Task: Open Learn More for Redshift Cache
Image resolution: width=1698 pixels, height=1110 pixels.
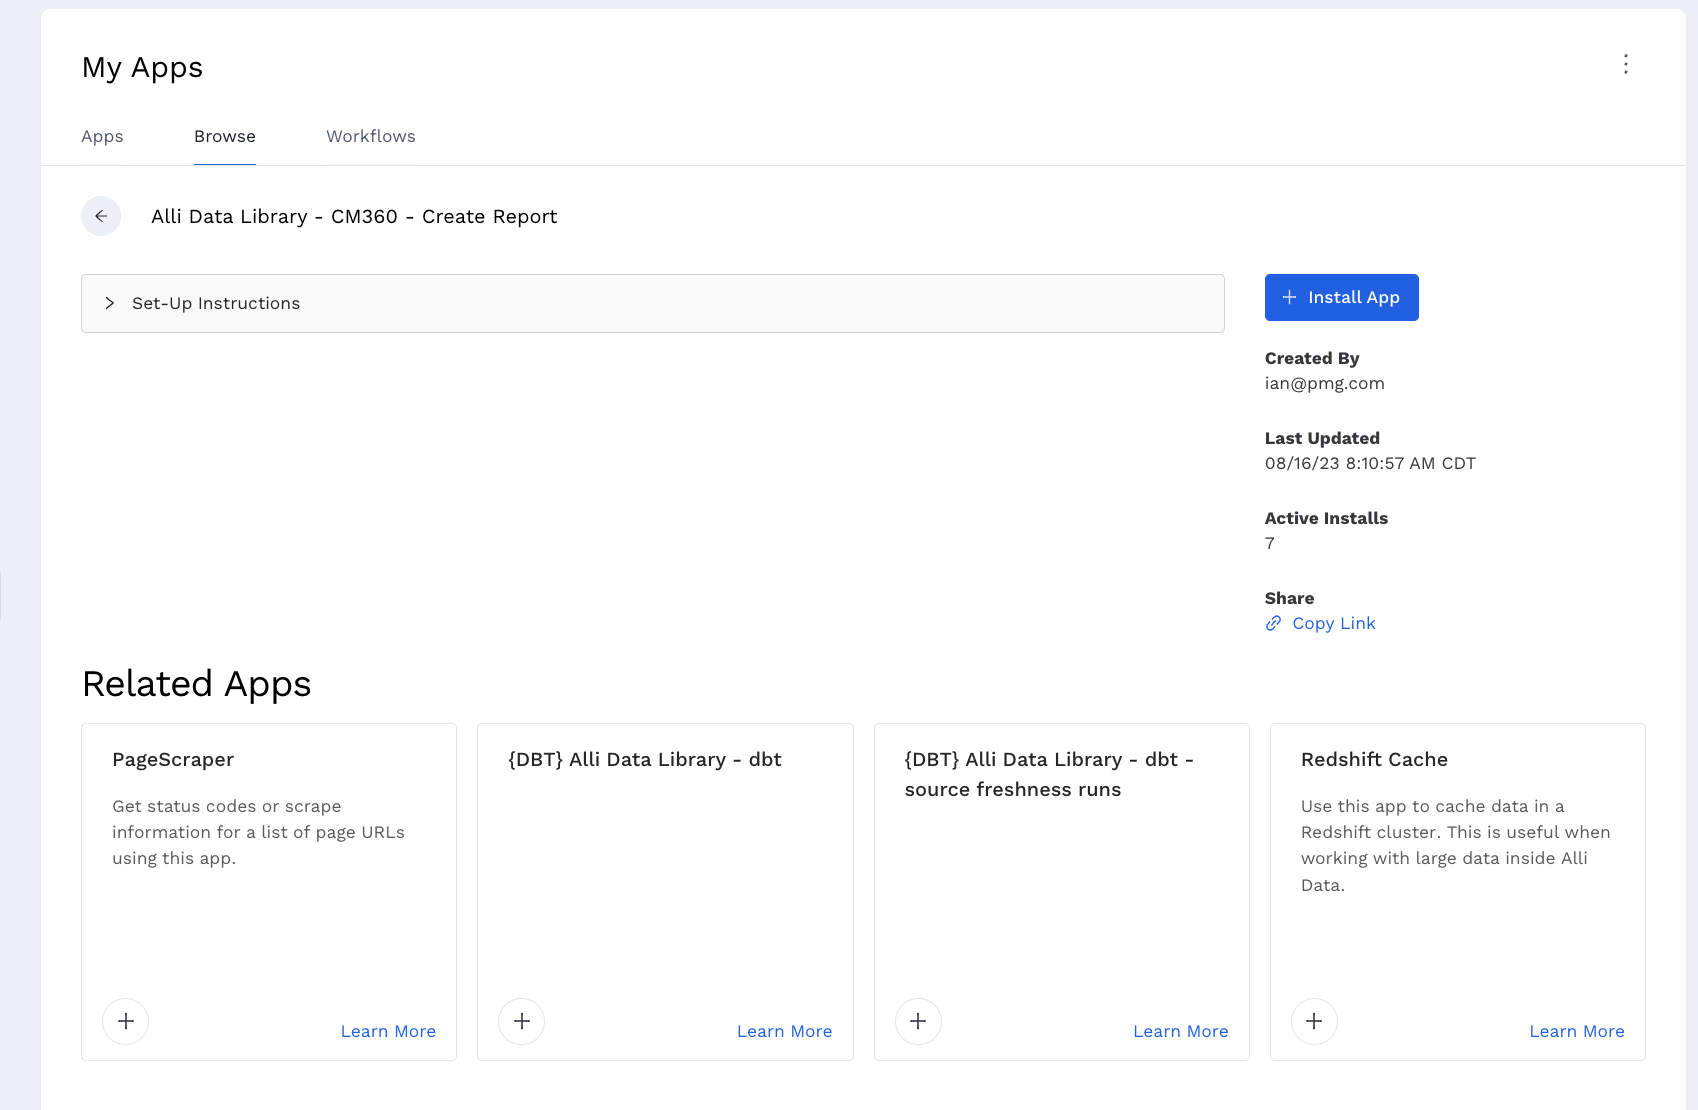Action: click(x=1576, y=1031)
